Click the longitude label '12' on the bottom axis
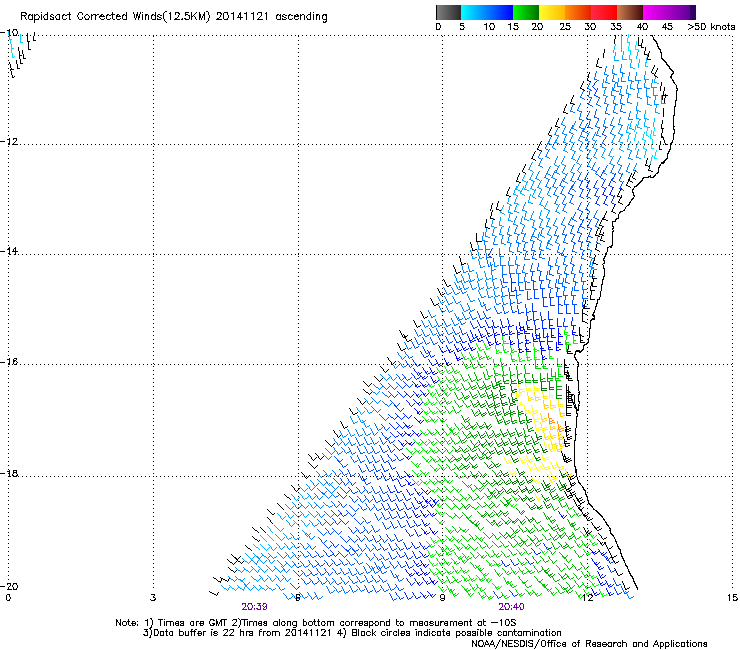This screenshot has width=740, height=650. coord(587,598)
